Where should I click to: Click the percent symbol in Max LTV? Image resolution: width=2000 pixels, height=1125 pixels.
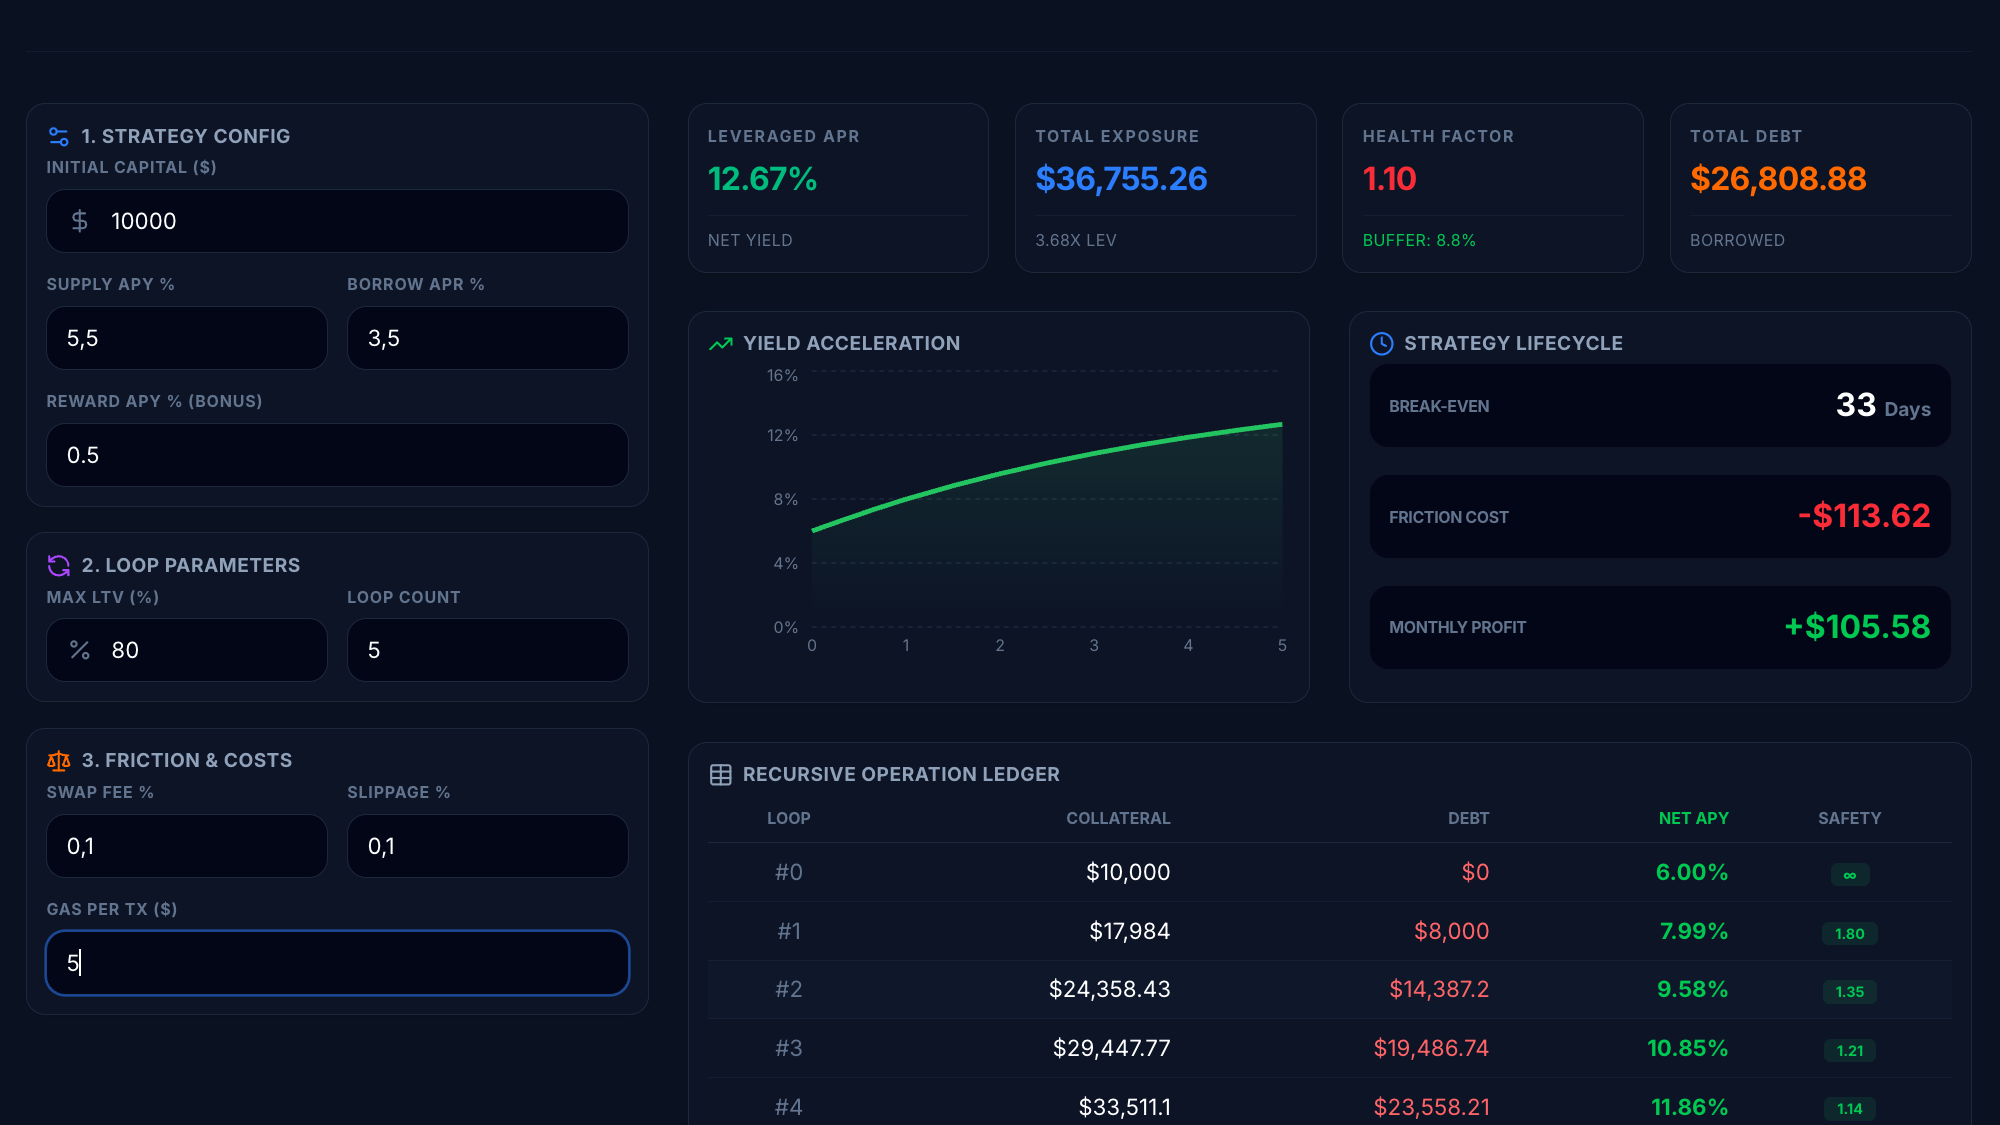(x=80, y=651)
